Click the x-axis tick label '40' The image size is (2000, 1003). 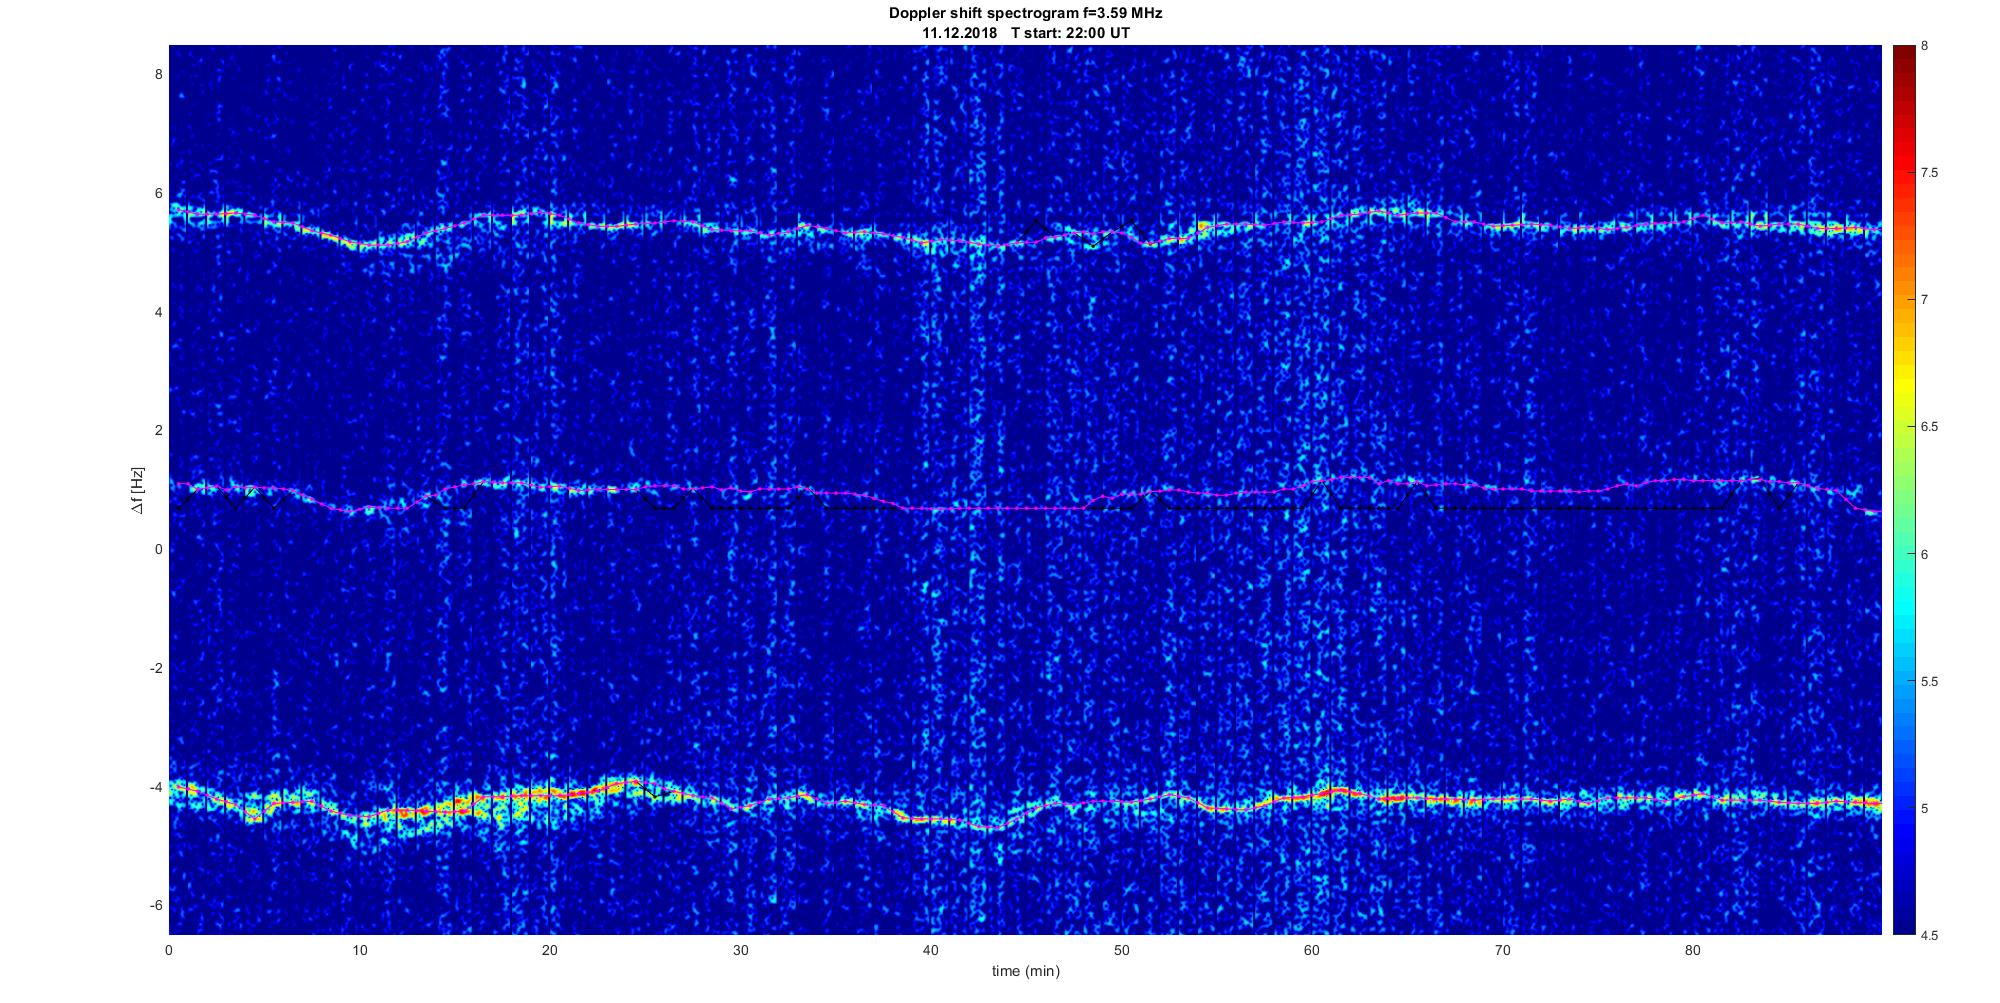pyautogui.click(x=931, y=950)
